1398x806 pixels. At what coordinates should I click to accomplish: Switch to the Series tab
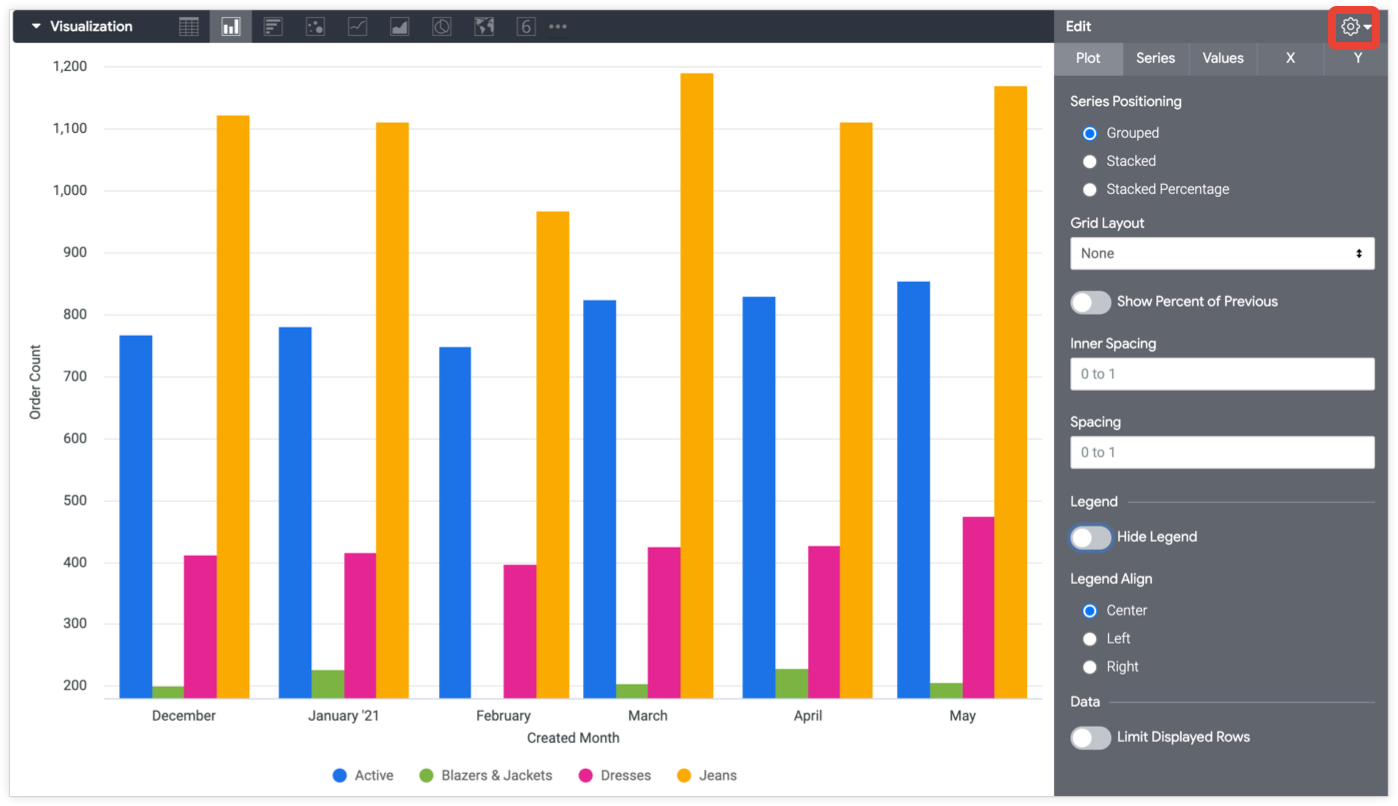(x=1155, y=59)
